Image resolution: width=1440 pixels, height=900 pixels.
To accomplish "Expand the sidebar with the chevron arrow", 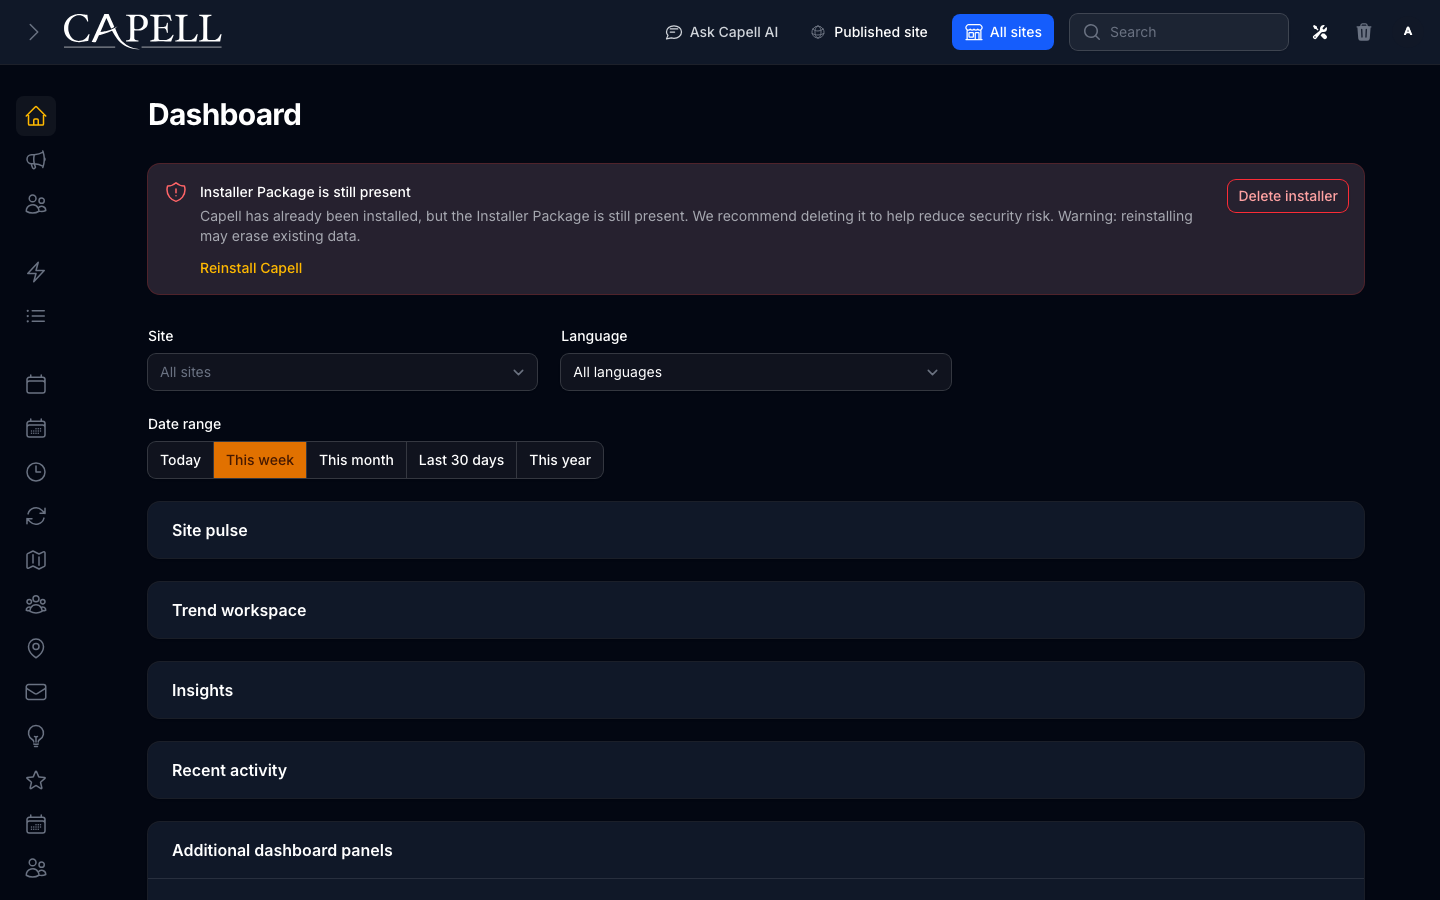I will [x=34, y=32].
